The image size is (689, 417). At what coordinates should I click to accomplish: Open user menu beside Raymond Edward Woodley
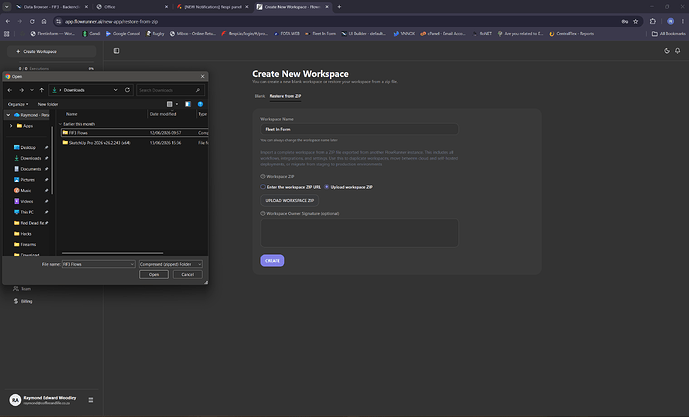click(91, 400)
